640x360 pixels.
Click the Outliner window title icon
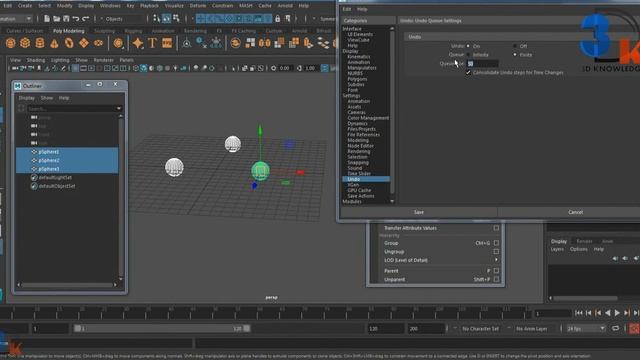point(18,86)
